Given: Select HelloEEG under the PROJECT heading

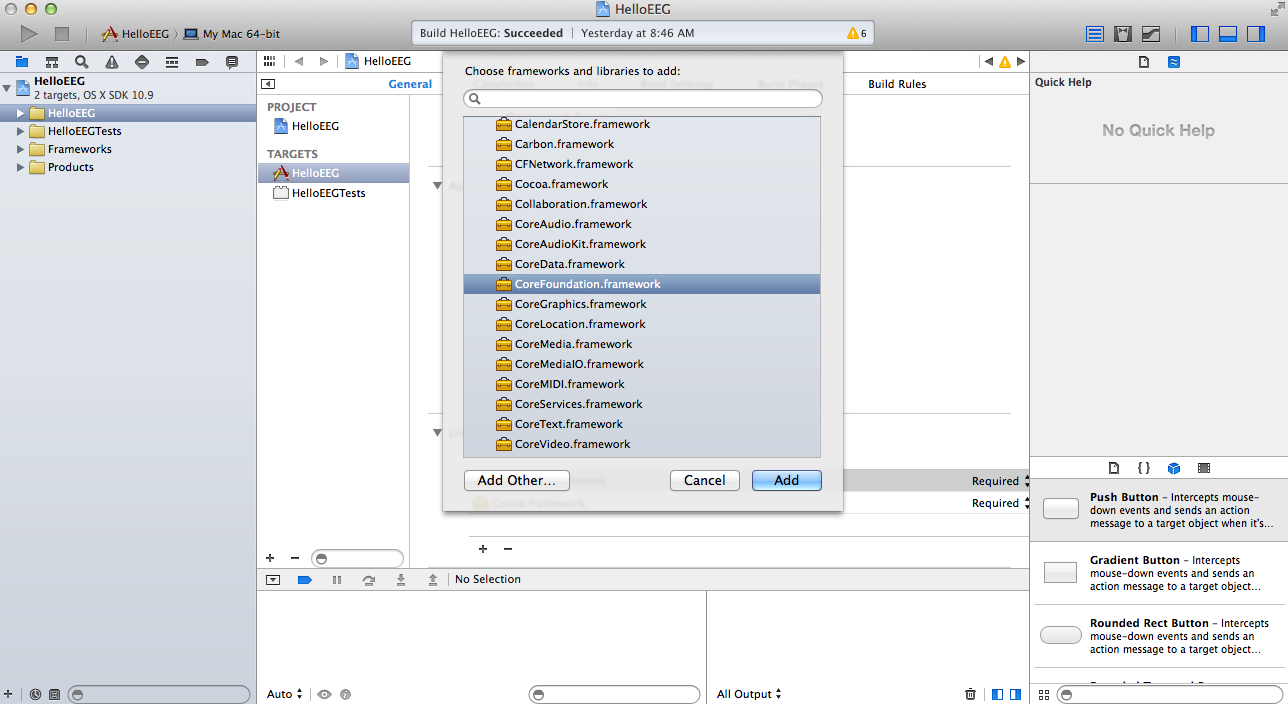Looking at the screenshot, I should click(x=315, y=126).
